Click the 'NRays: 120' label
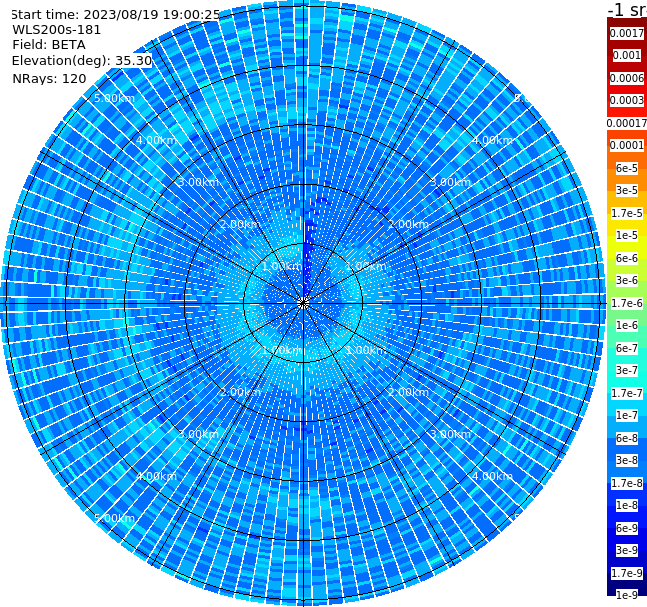 point(49,78)
